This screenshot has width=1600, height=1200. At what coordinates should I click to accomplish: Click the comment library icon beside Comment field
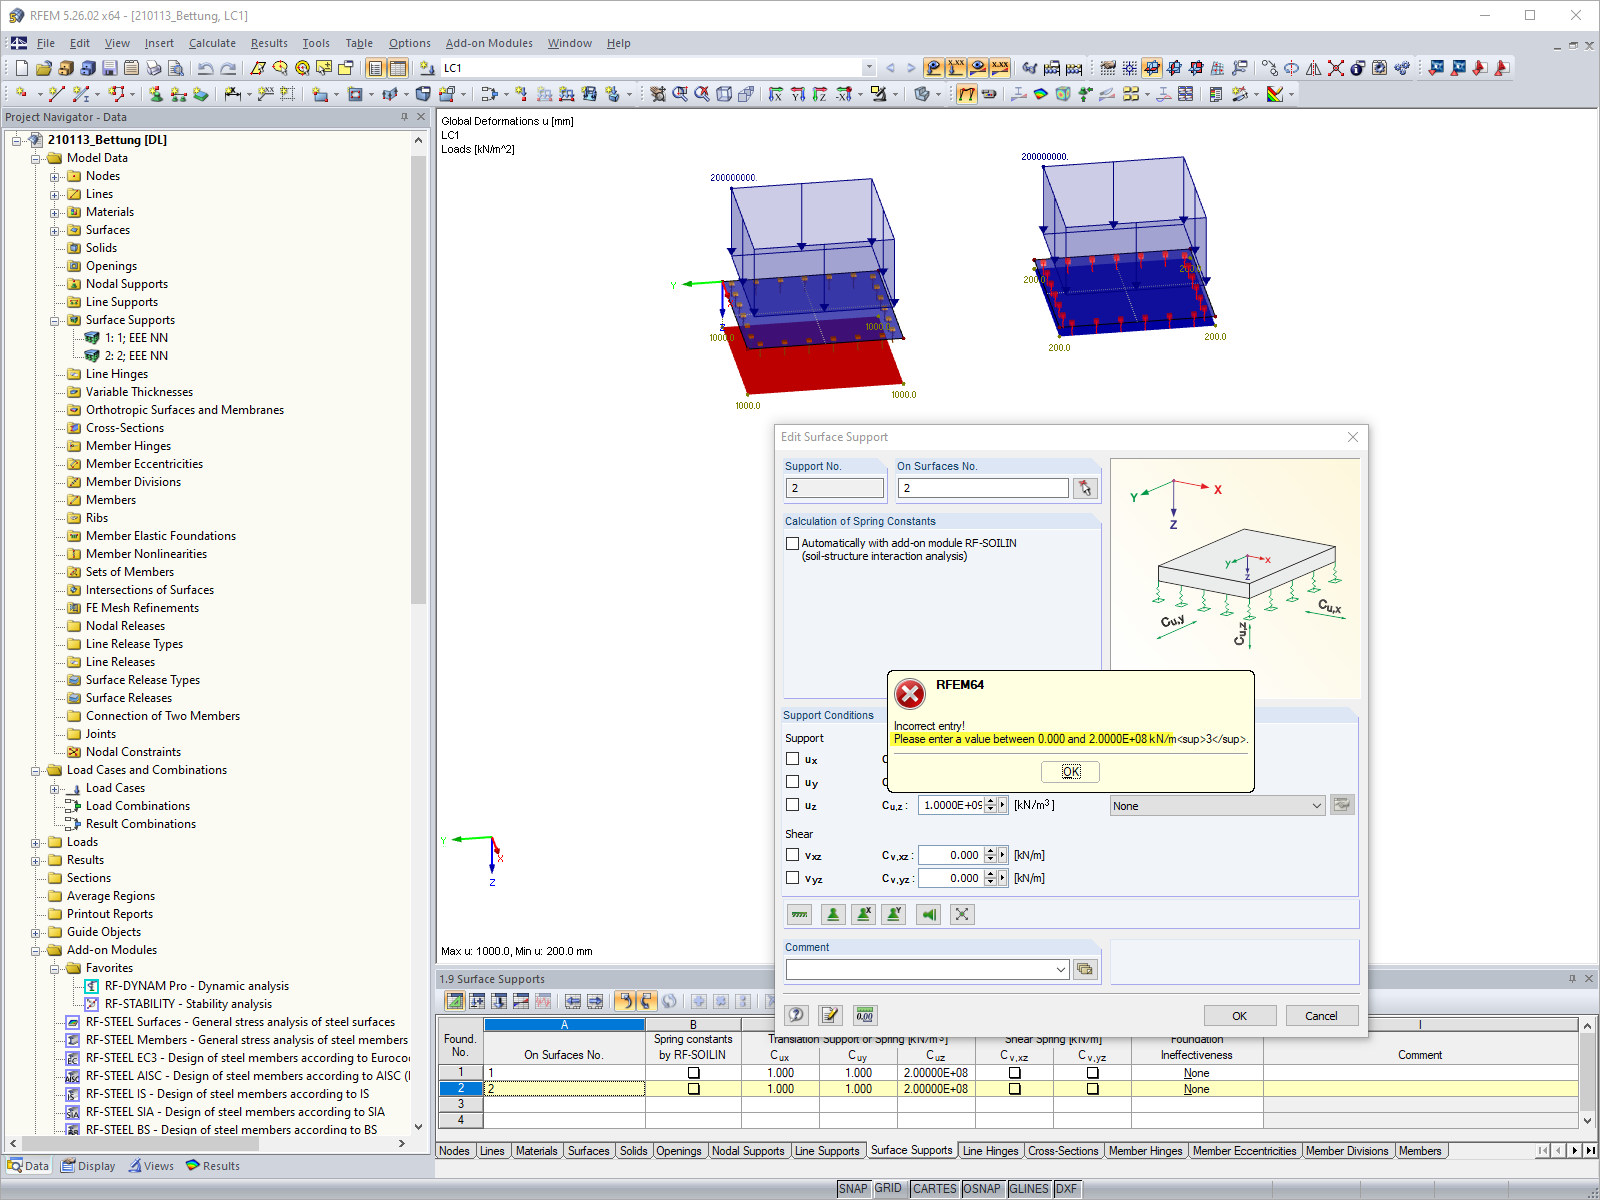[1085, 969]
